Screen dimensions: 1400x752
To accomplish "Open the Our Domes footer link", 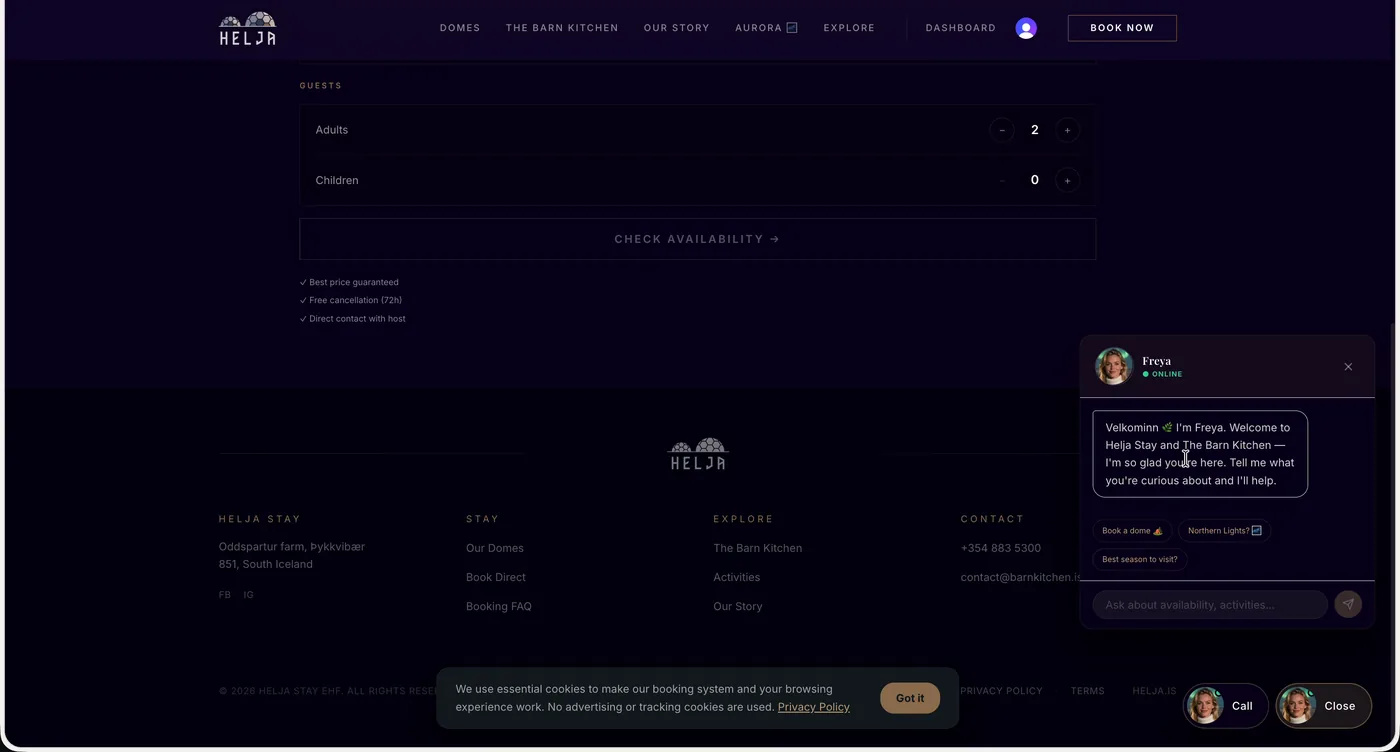I will [x=495, y=548].
